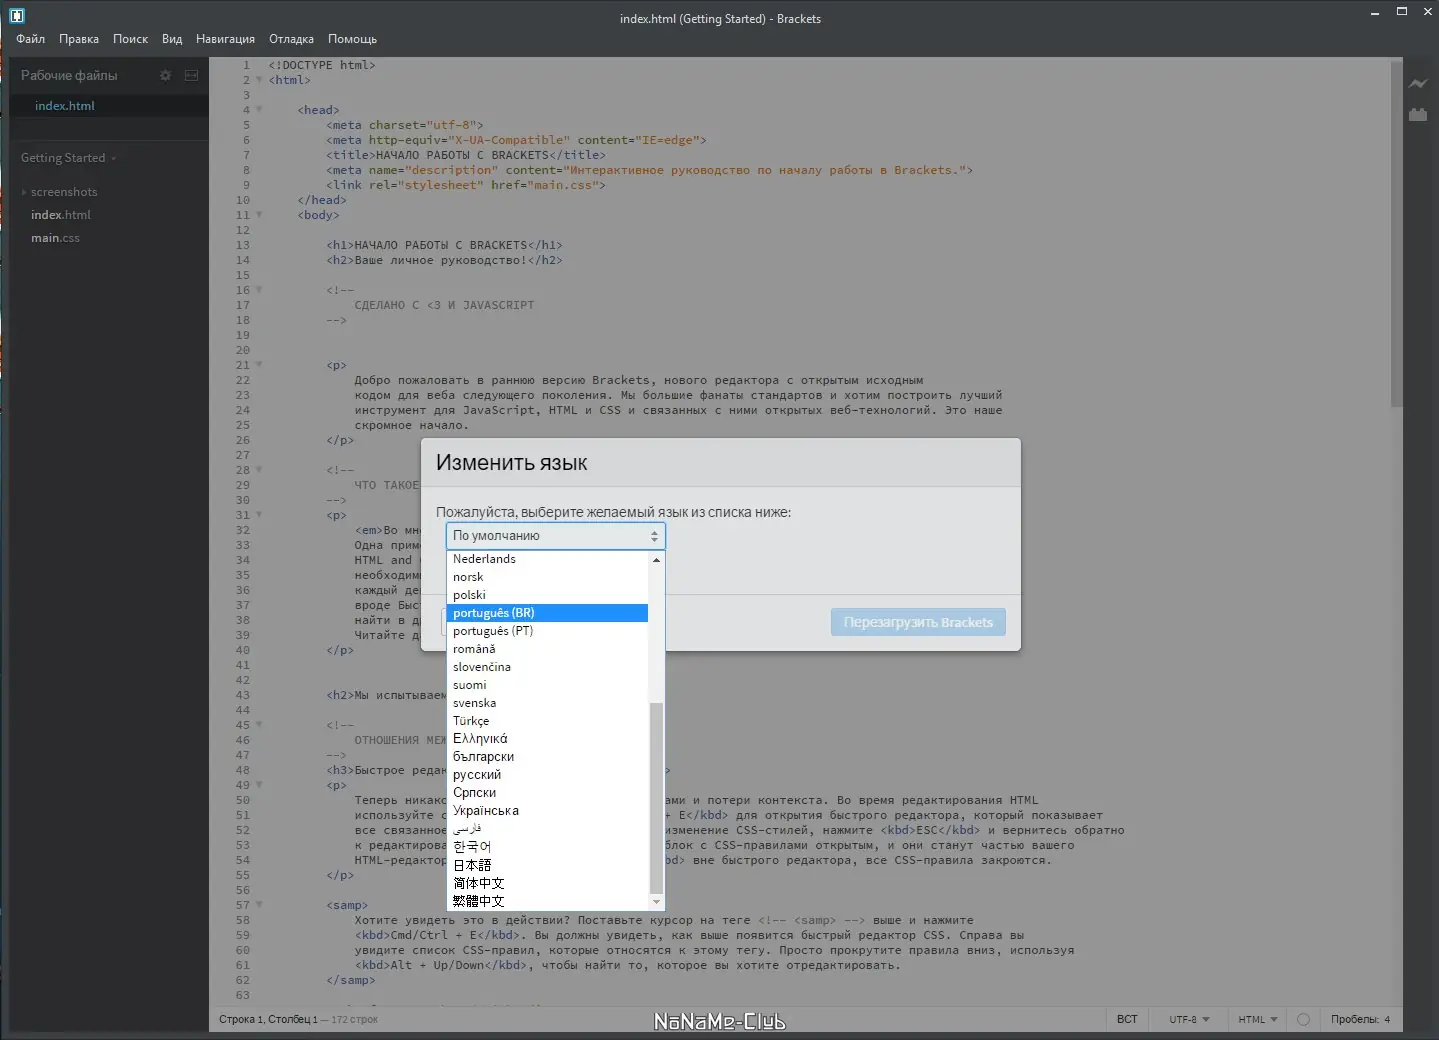The height and width of the screenshot is (1040, 1439).
Task: Choose norsk from the language list
Action: click(x=548, y=577)
